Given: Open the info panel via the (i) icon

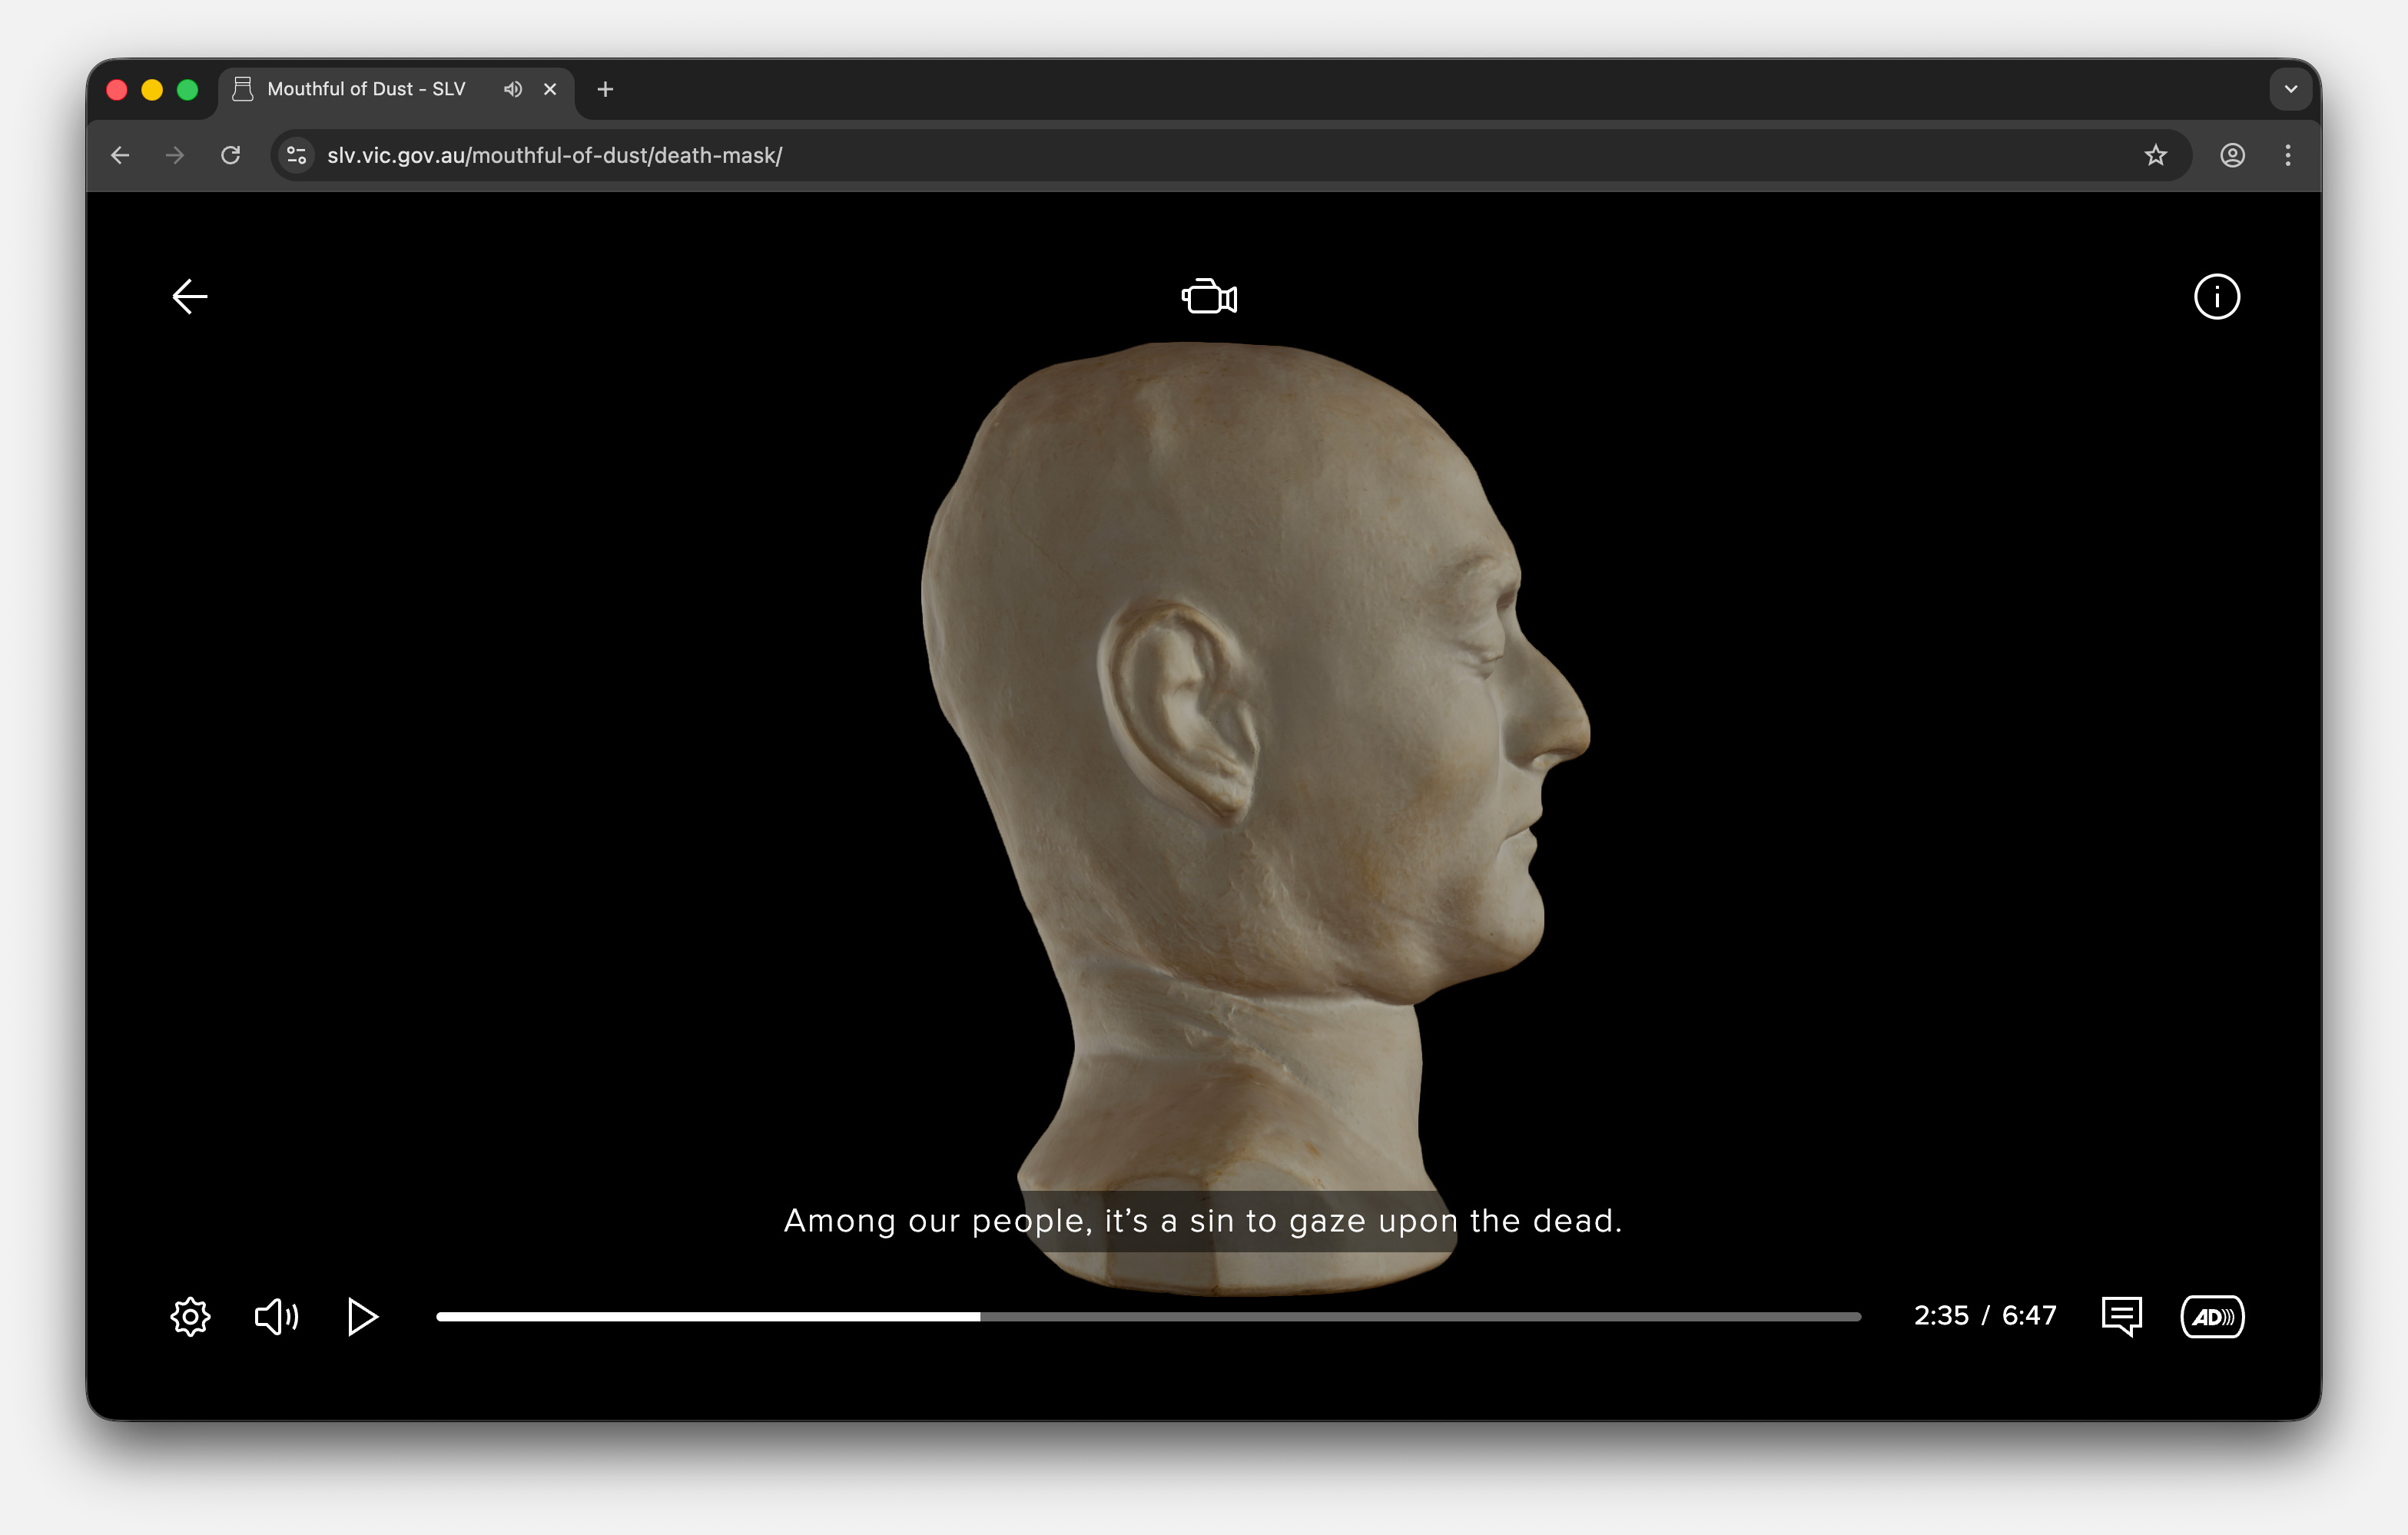Looking at the screenshot, I should pos(2216,296).
